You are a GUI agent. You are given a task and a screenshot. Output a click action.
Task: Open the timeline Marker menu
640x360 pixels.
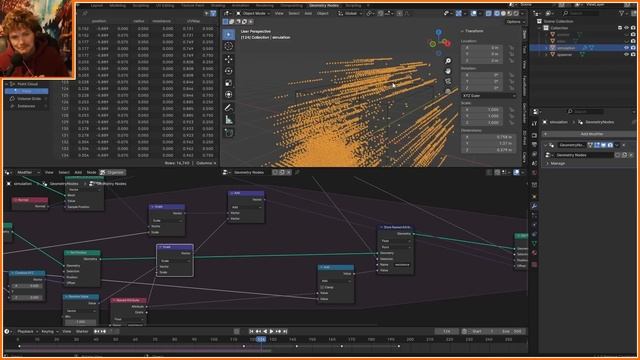tap(82, 331)
